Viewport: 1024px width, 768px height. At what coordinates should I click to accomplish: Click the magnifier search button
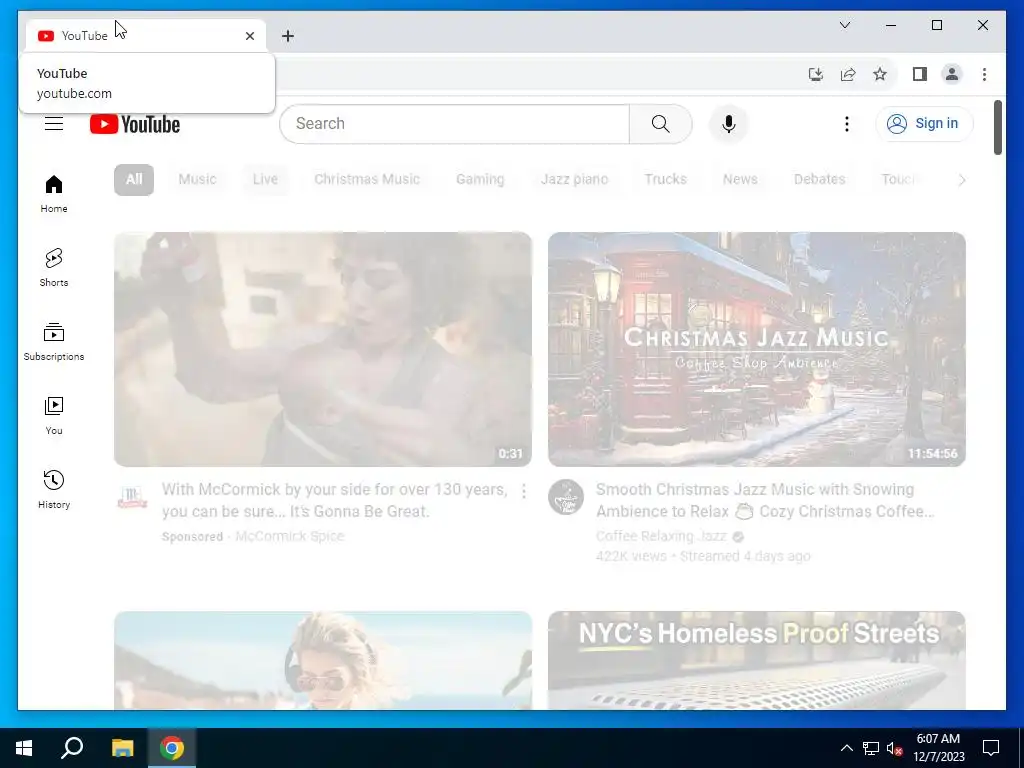point(660,124)
